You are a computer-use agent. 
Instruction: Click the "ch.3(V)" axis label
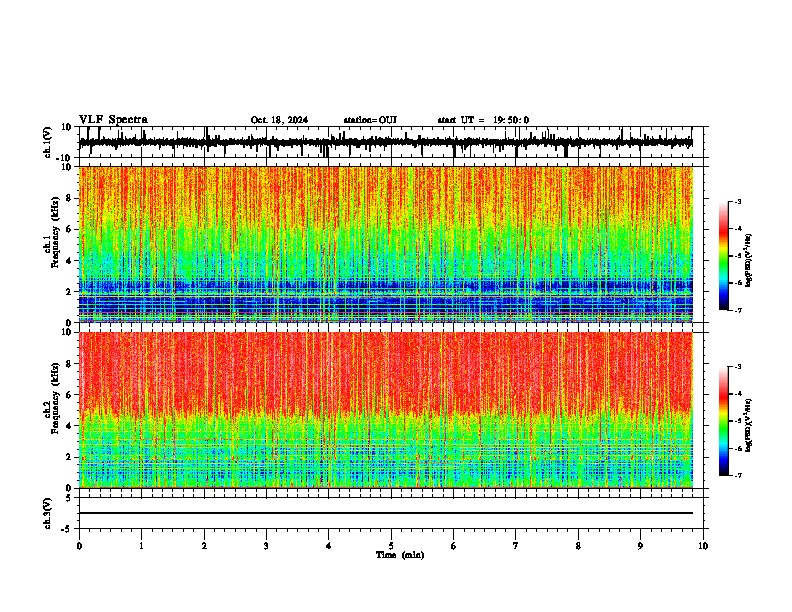tap(48, 513)
